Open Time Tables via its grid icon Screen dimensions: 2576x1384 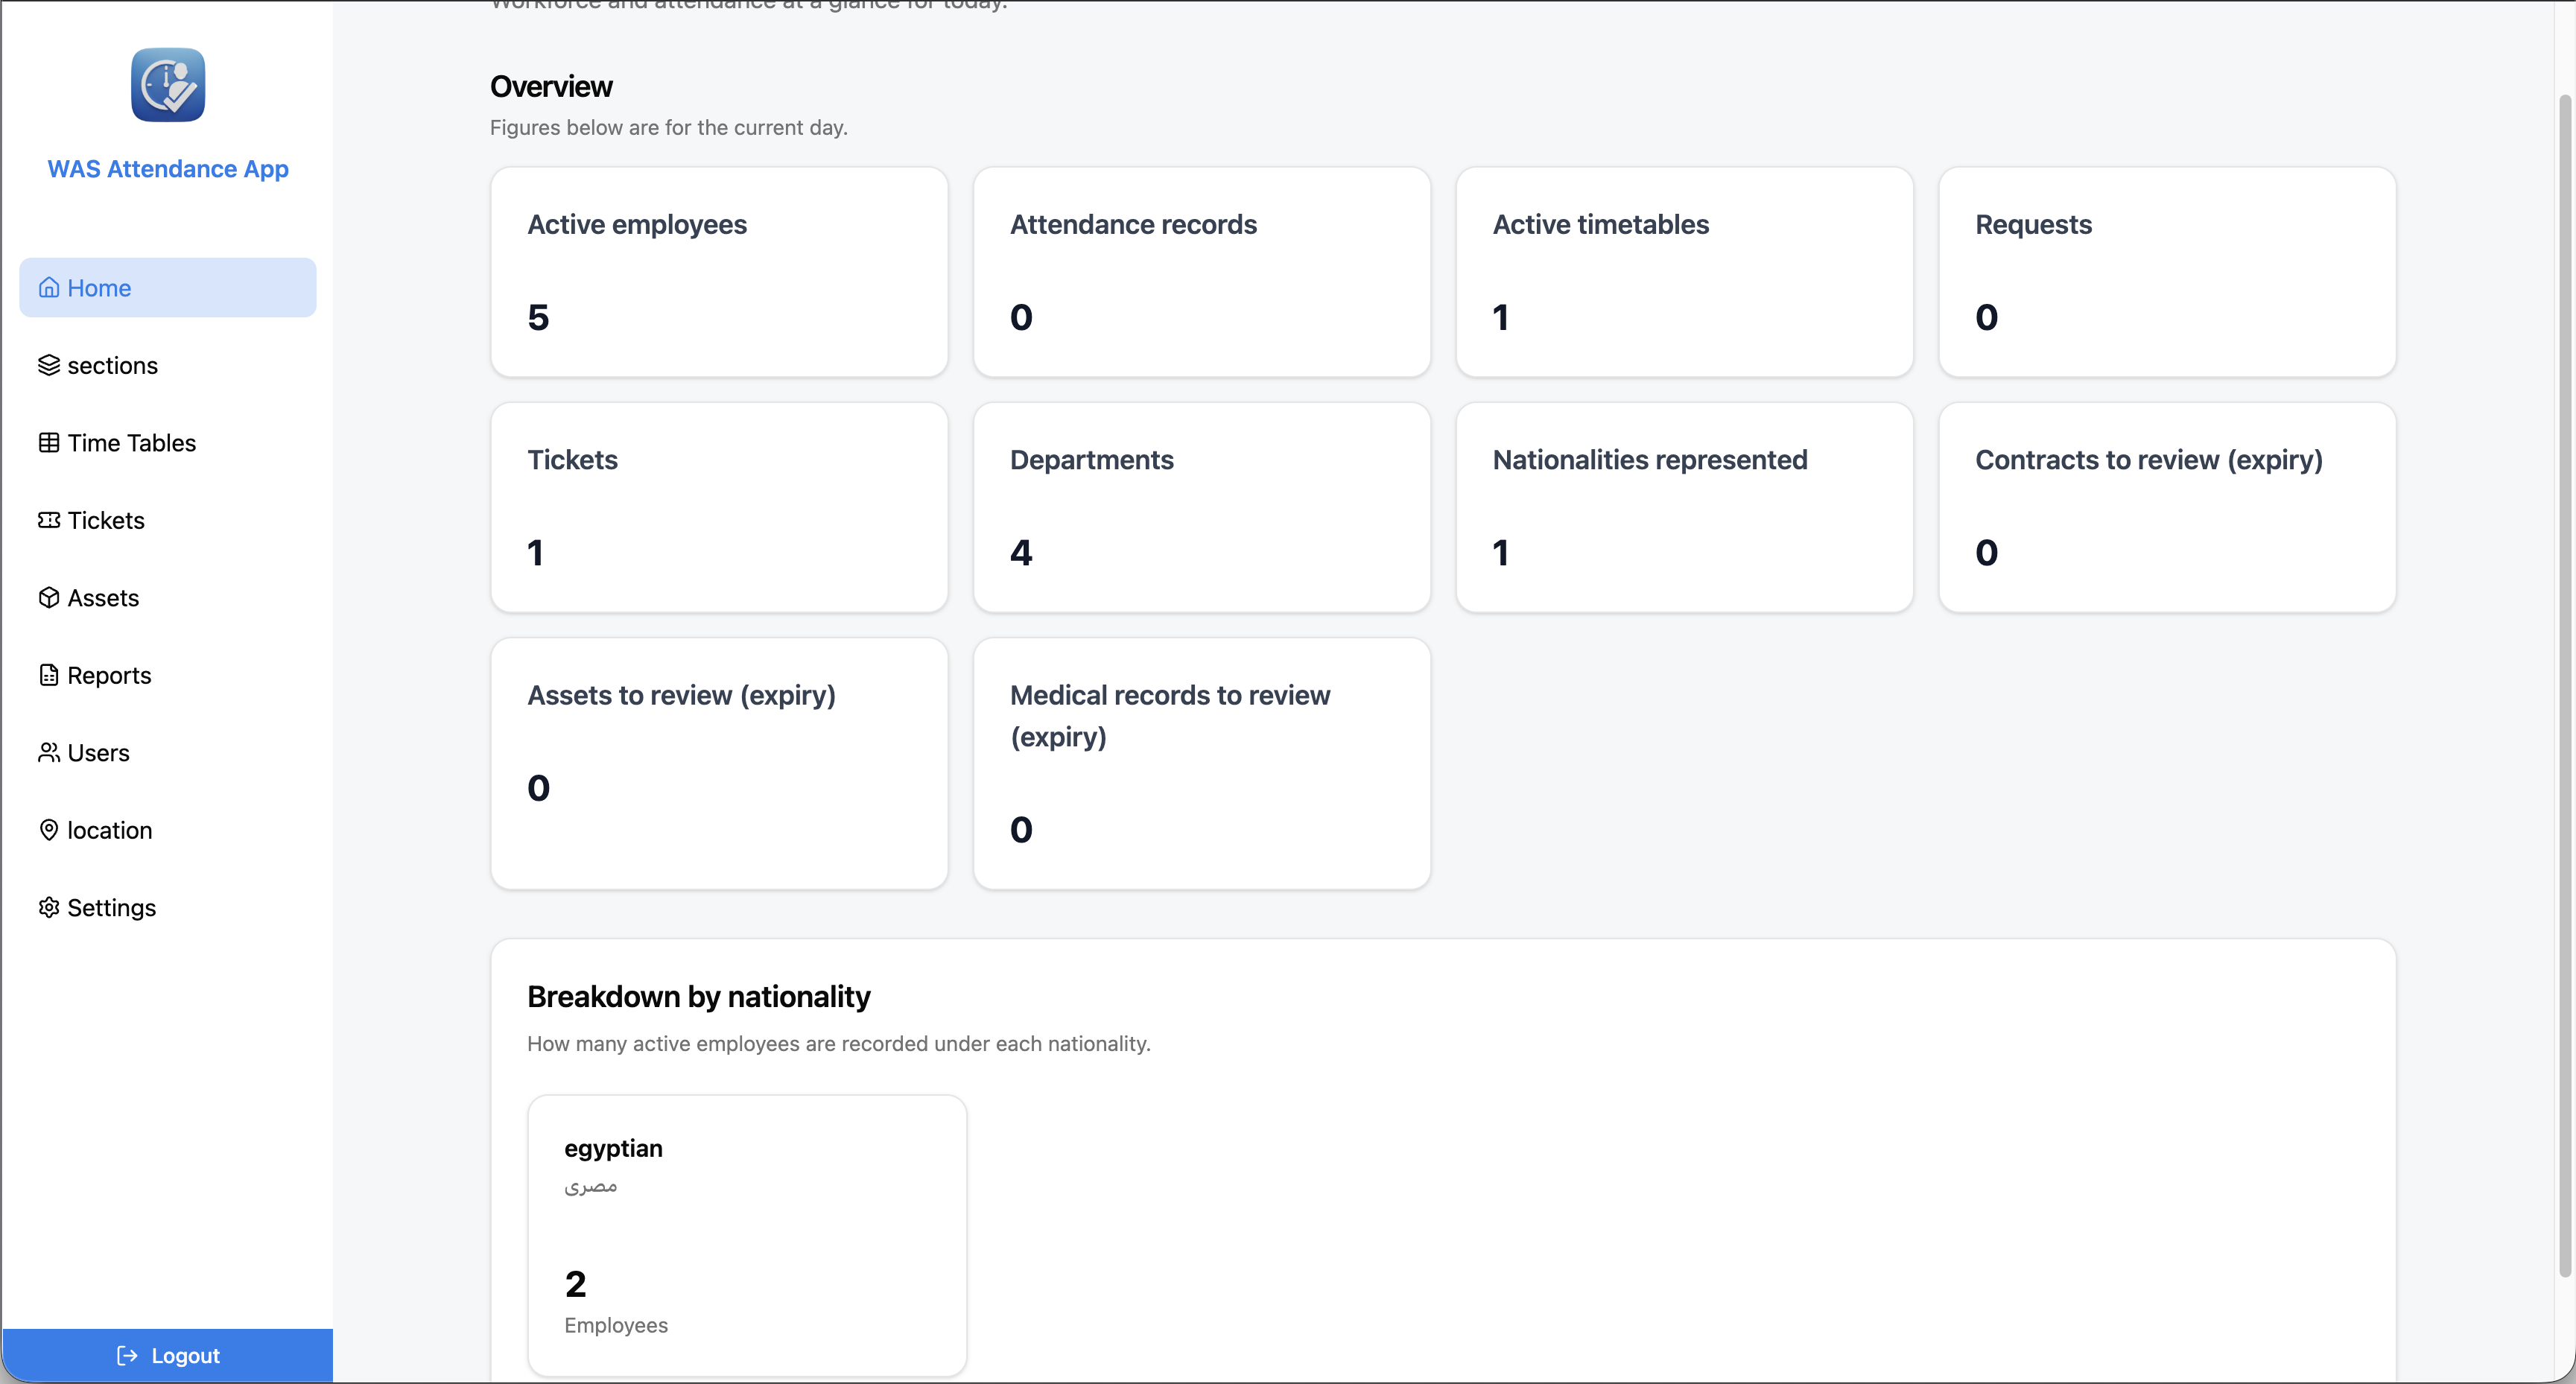click(x=49, y=442)
